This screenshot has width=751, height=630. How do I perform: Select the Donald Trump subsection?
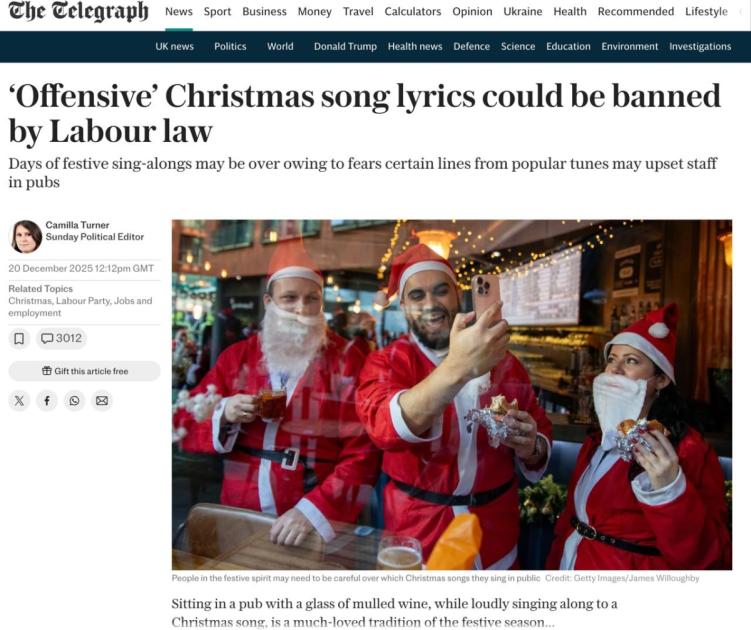(x=345, y=46)
